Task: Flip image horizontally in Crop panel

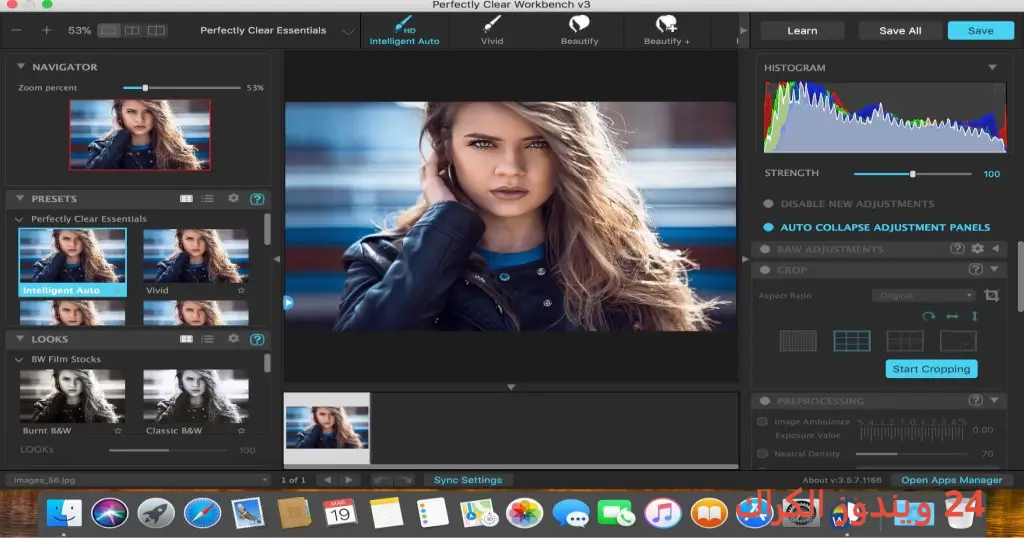Action: [952, 316]
